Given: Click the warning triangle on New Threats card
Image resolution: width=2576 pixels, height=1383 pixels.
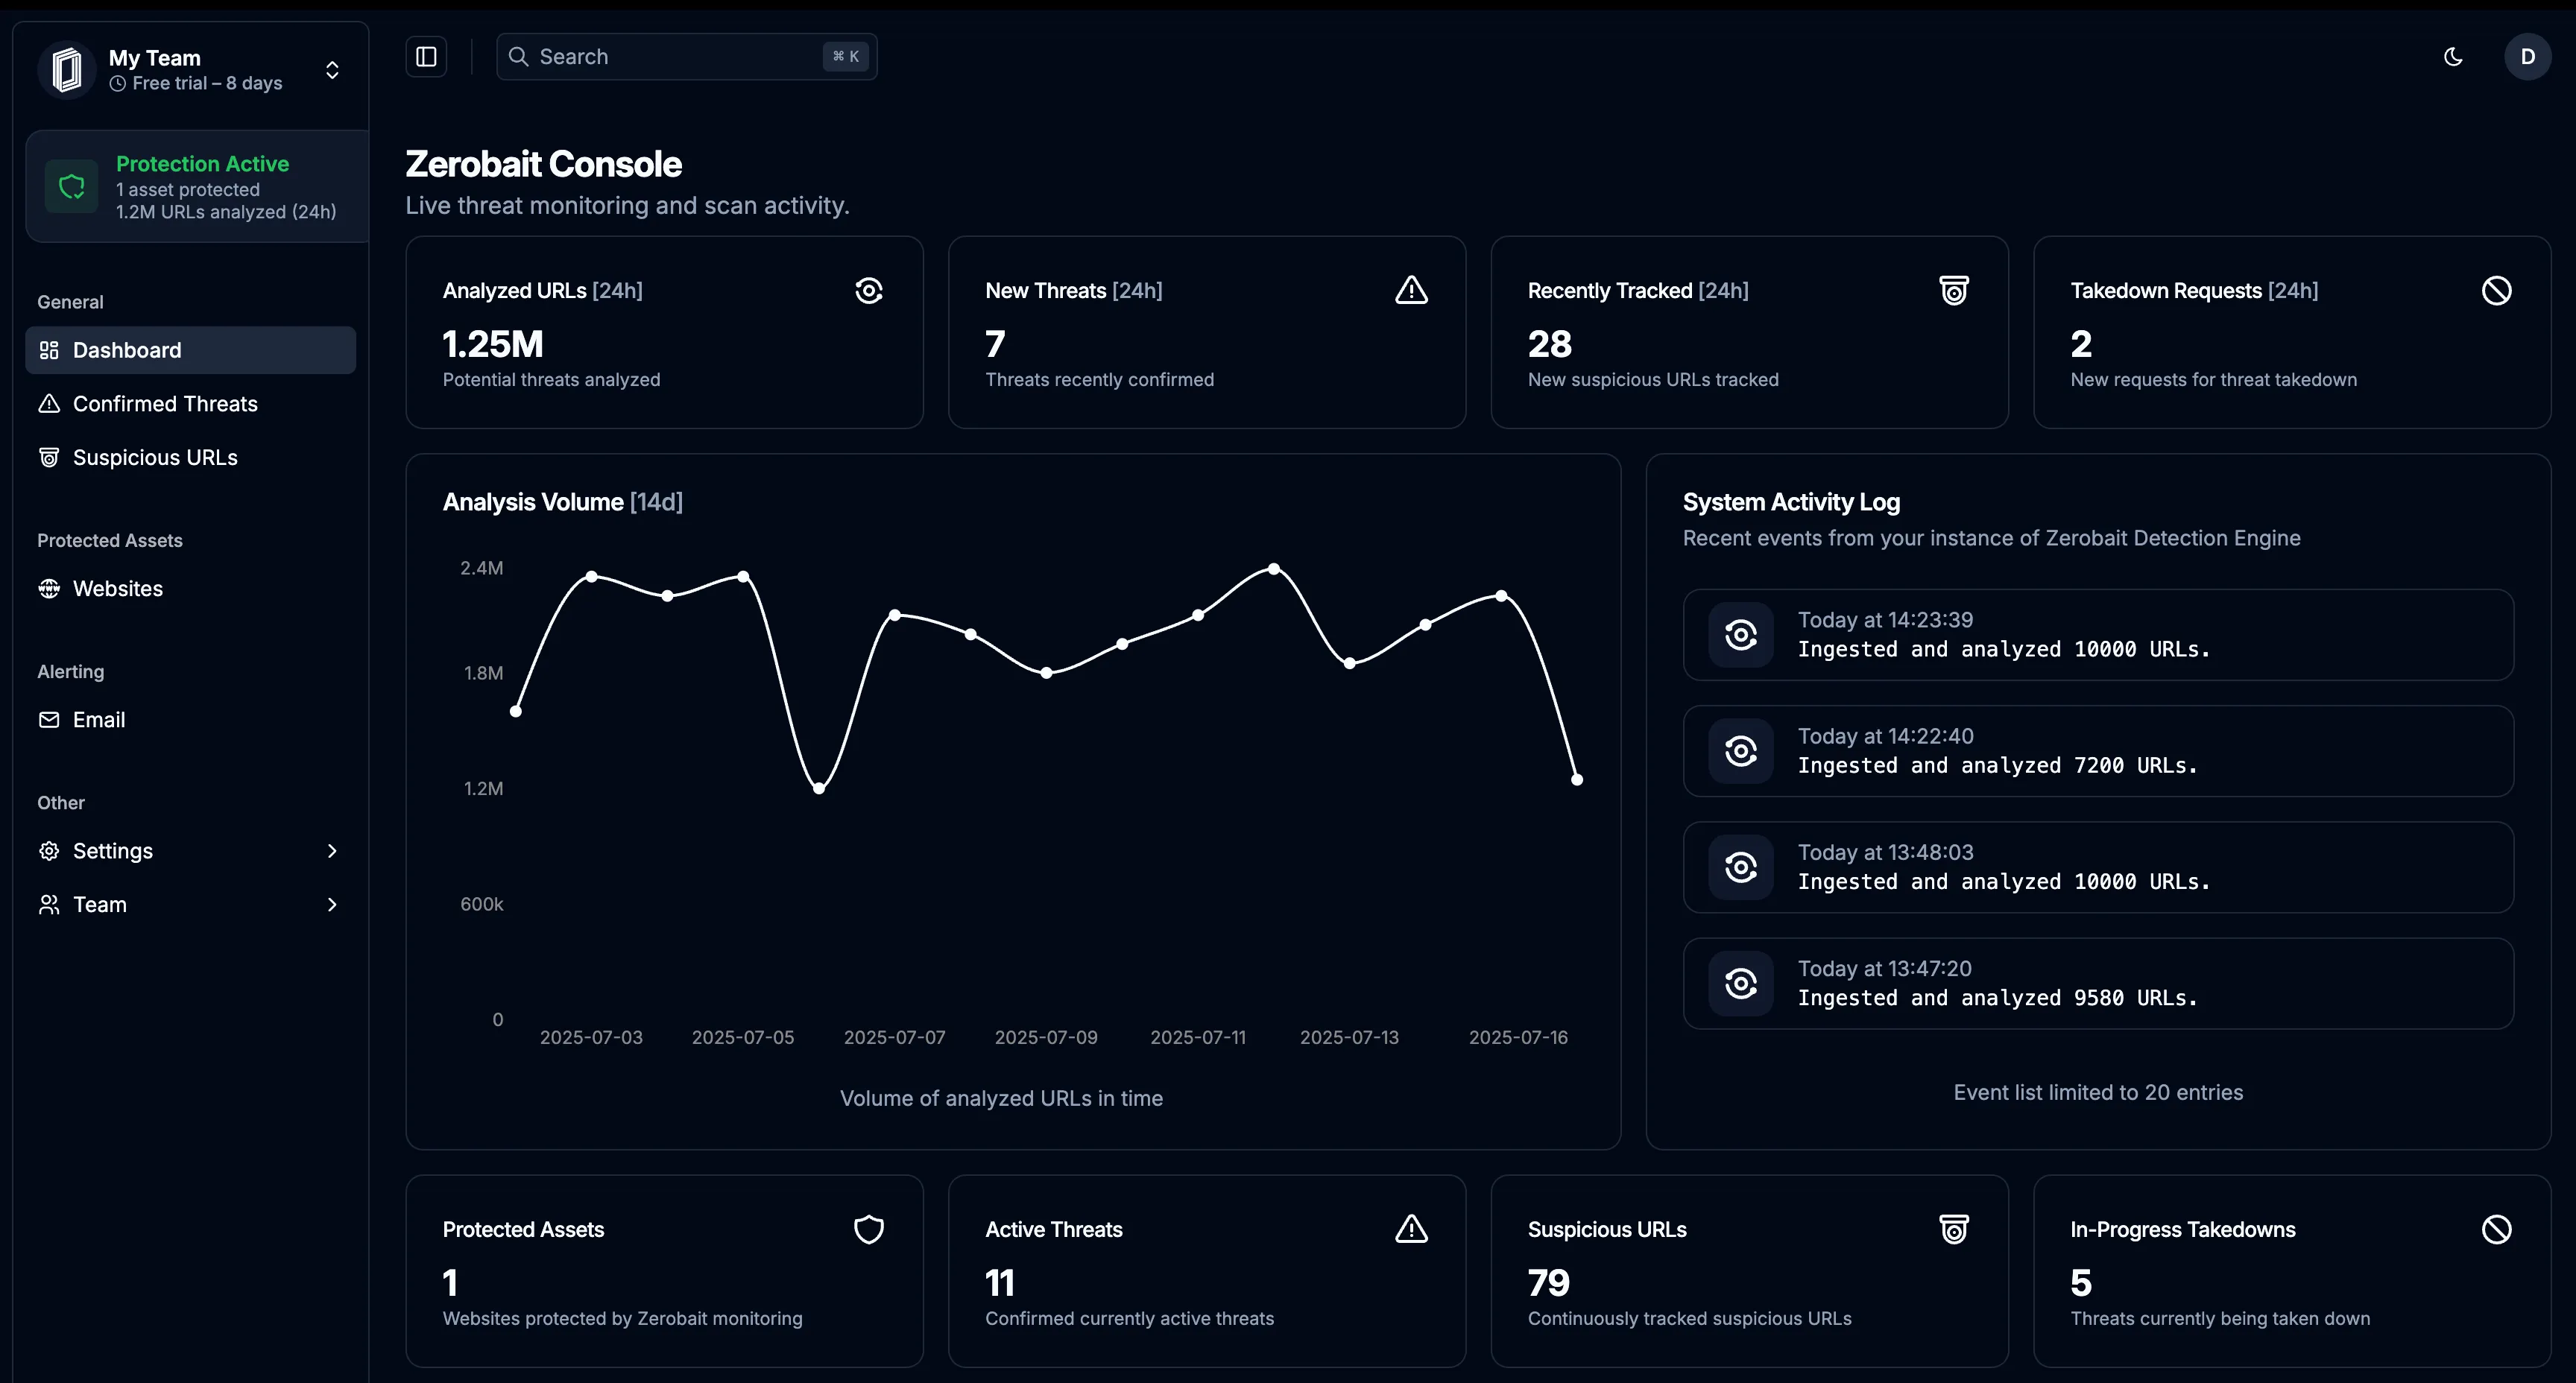Looking at the screenshot, I should pos(1410,290).
